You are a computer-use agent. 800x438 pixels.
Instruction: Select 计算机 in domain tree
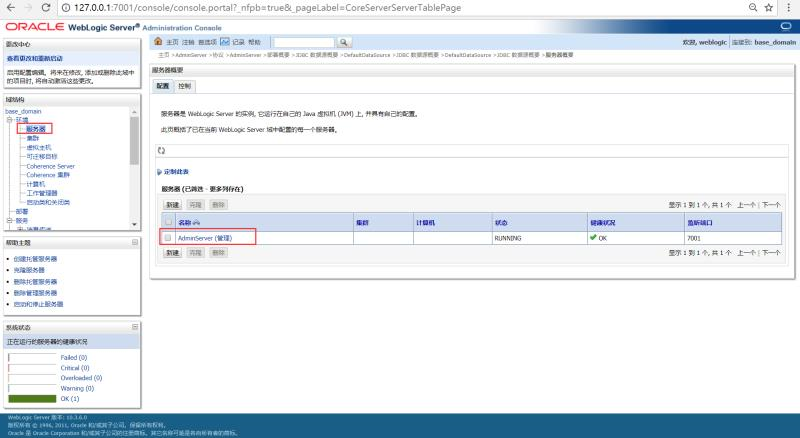(36, 184)
